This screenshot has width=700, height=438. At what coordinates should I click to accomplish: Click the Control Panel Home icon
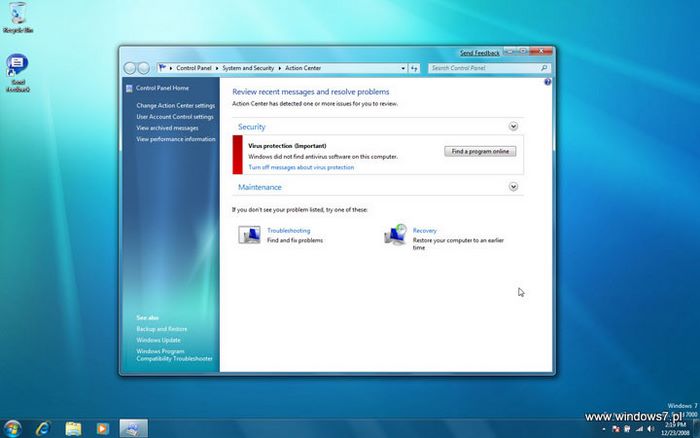point(129,88)
